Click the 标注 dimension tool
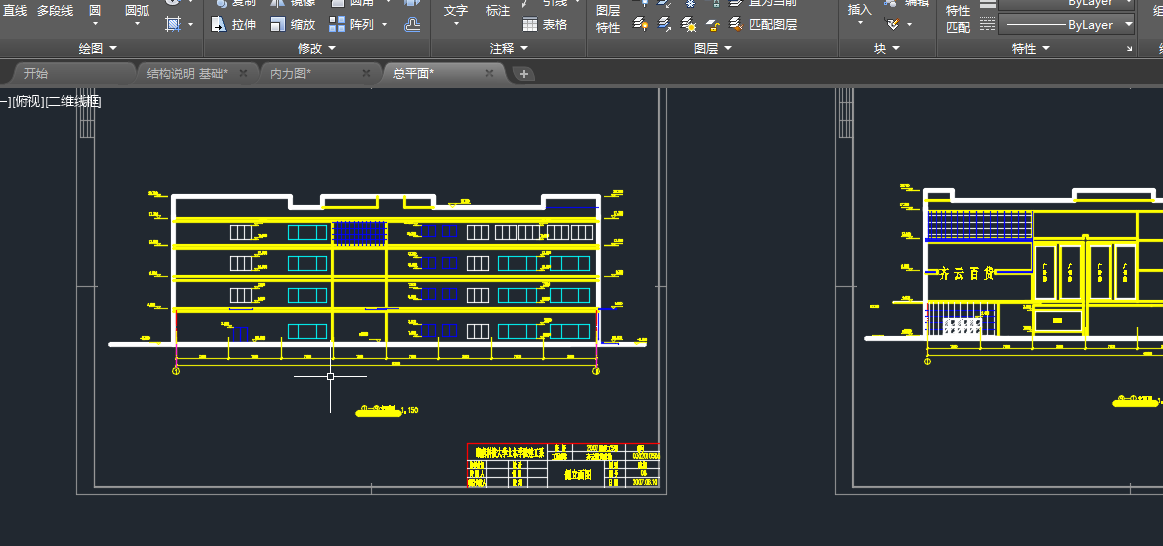The width and height of the screenshot is (1163, 546). [x=498, y=11]
